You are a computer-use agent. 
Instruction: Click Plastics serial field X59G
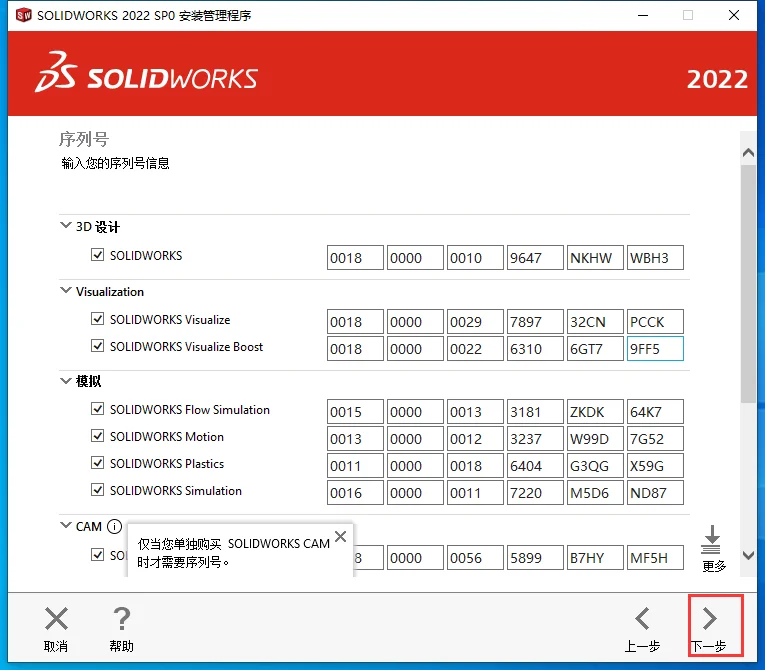[655, 466]
